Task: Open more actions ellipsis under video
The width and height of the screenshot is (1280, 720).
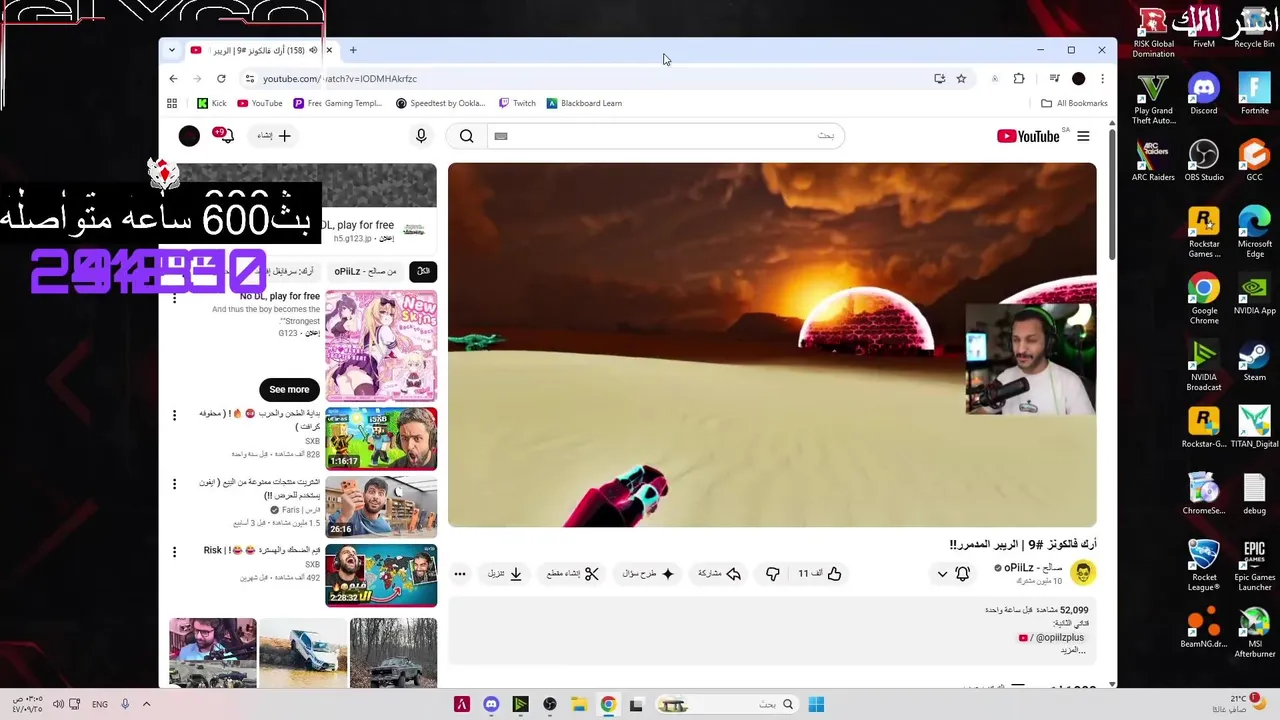Action: (460, 573)
